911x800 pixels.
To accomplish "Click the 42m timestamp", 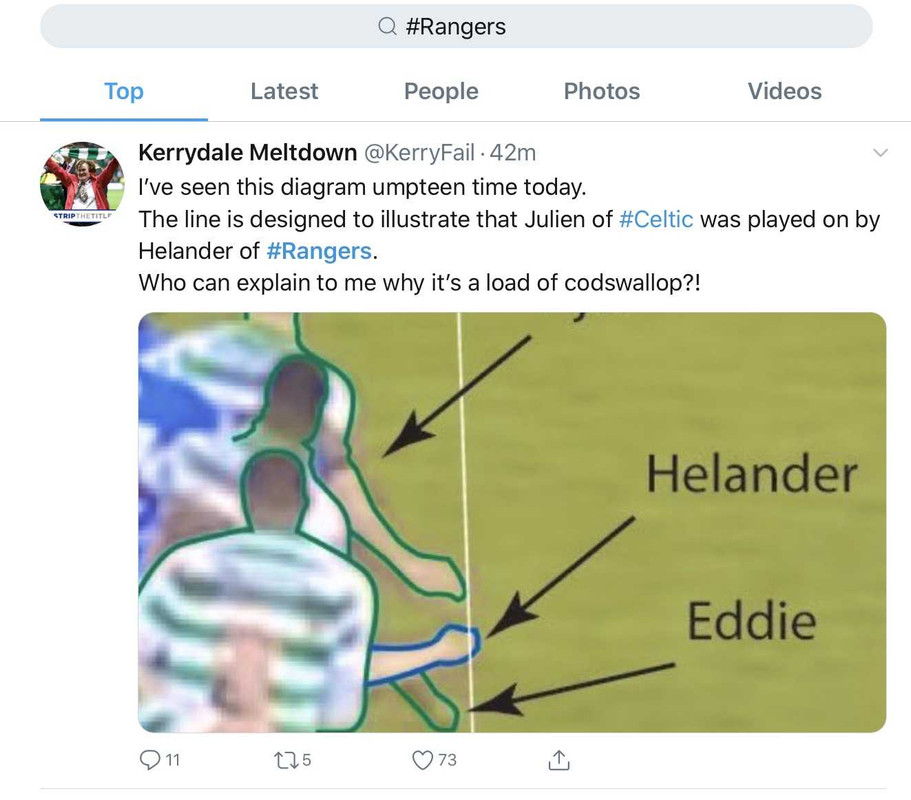I will pyautogui.click(x=513, y=153).
